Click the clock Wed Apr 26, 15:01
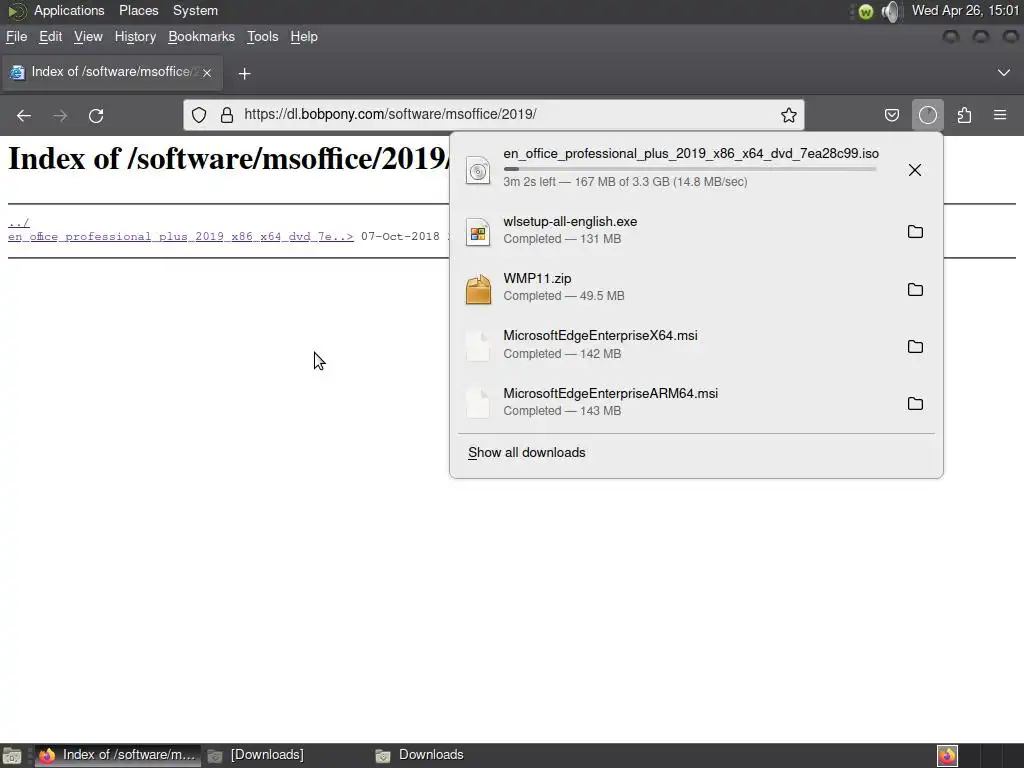This screenshot has height=768, width=1024. click(x=965, y=10)
